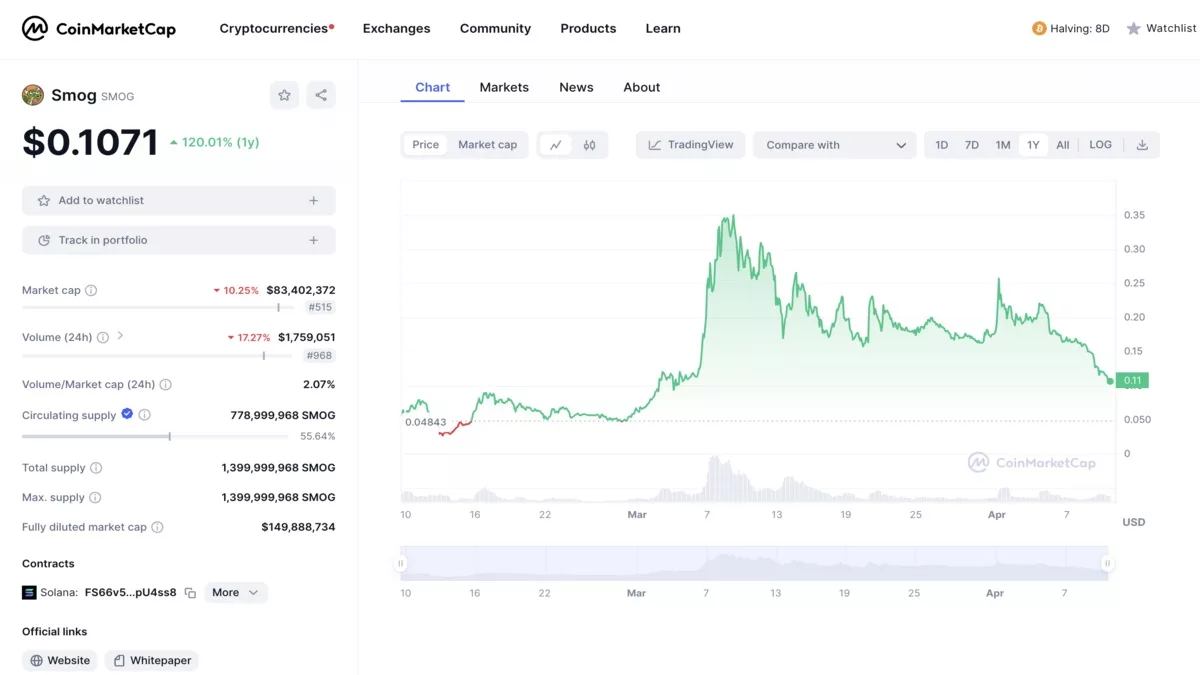
Task: Click the $1,759,051 volume value
Action: click(x=307, y=337)
